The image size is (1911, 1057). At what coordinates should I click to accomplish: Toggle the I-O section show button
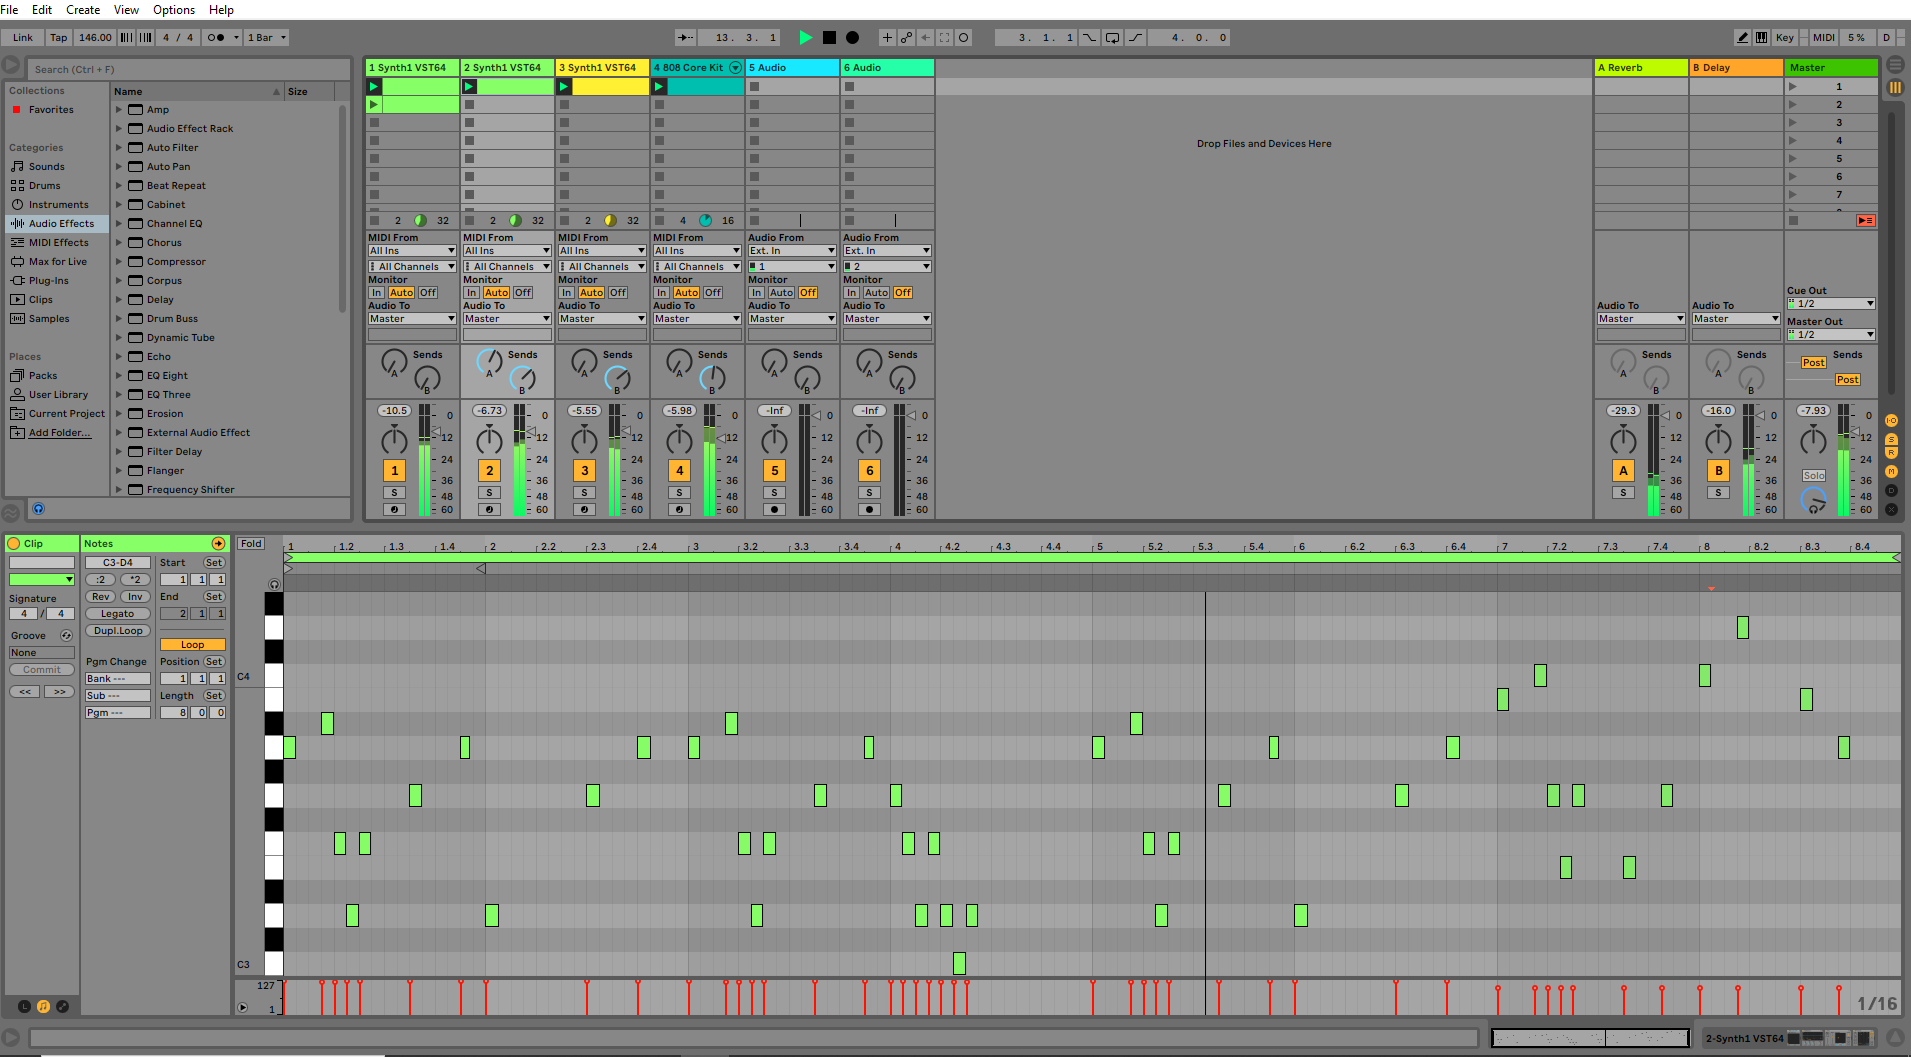coord(1891,420)
